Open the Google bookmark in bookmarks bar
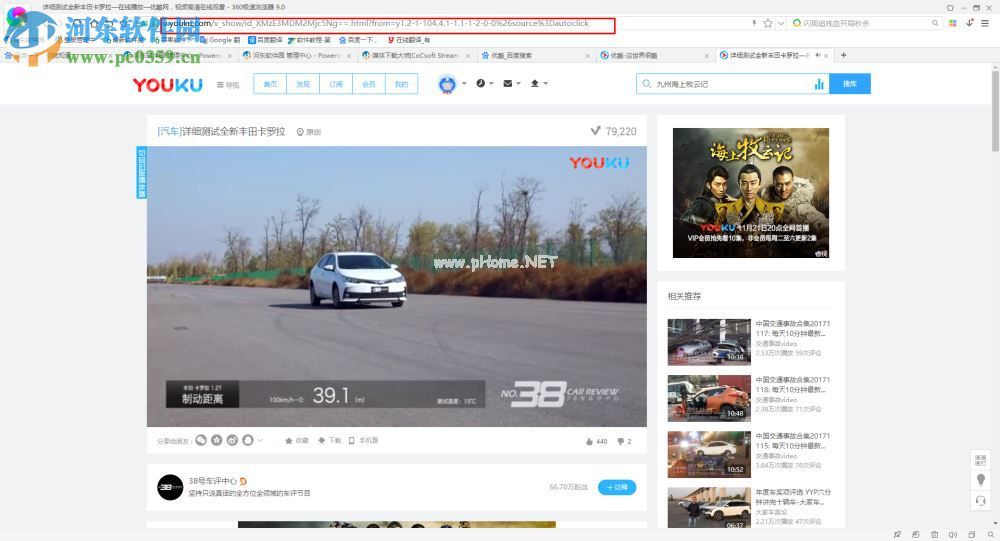The height and width of the screenshot is (541, 1000). point(220,40)
